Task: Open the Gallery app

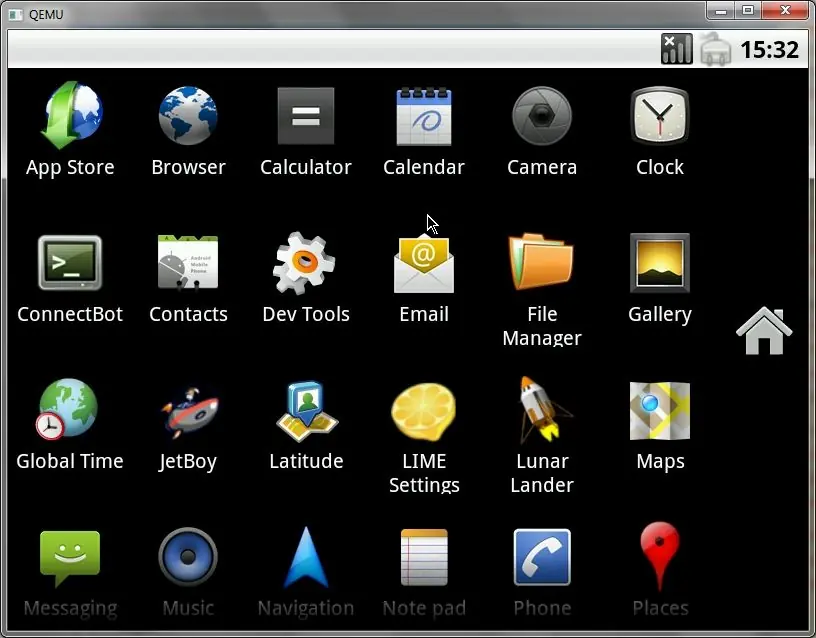Action: click(x=660, y=263)
